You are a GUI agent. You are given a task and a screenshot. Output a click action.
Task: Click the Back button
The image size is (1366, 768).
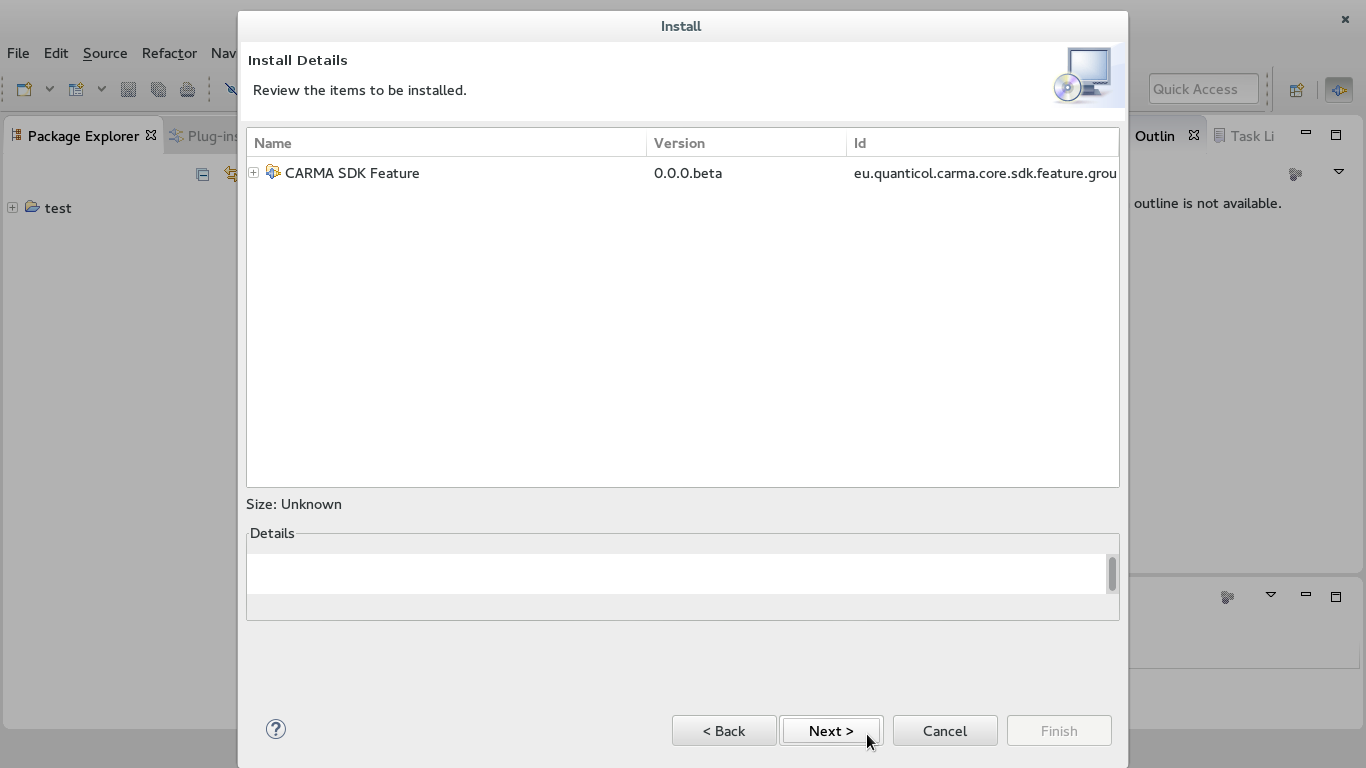tap(724, 731)
